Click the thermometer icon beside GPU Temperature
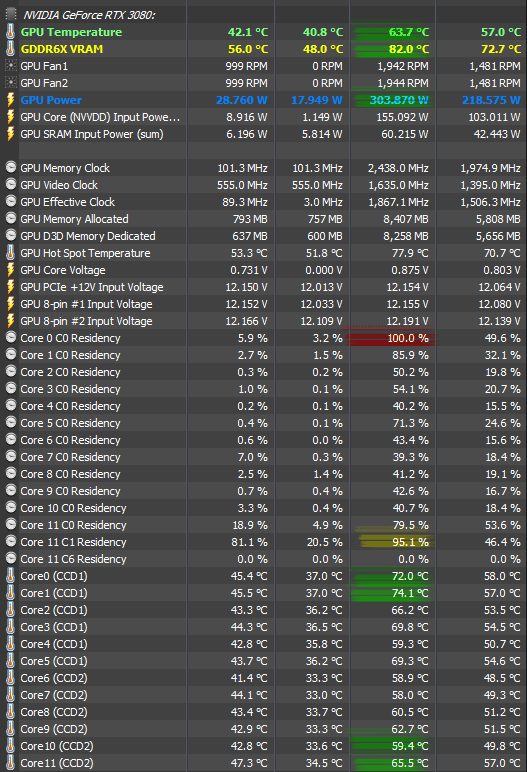Screen dimensions: 527x772 pos(10,32)
